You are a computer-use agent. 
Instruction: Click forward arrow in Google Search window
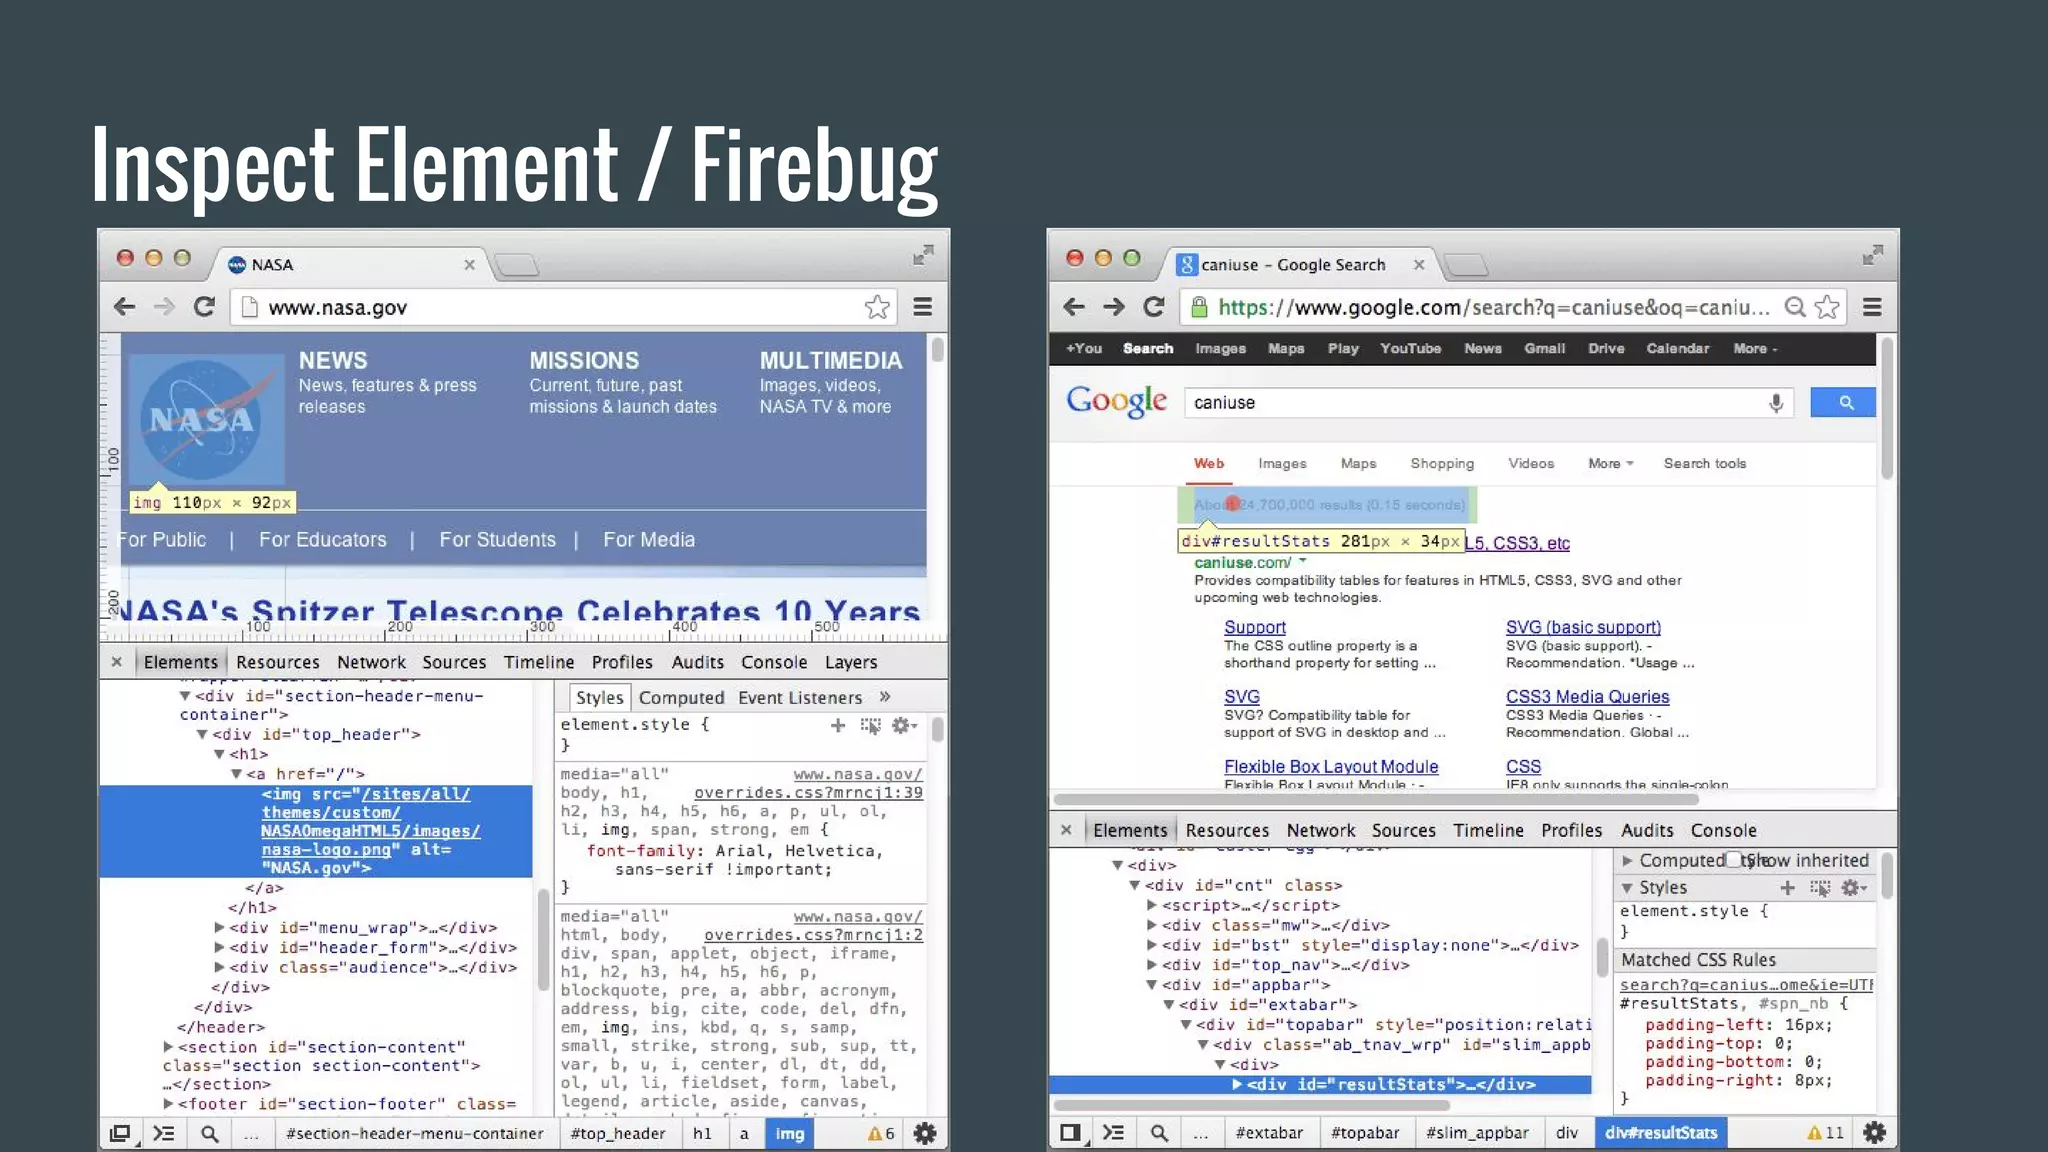click(1113, 307)
